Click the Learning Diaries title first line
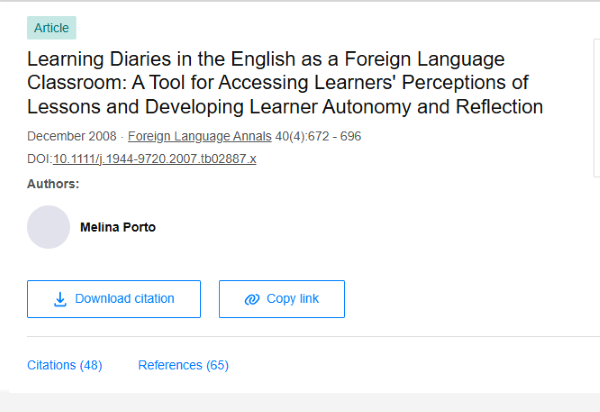 point(266,59)
